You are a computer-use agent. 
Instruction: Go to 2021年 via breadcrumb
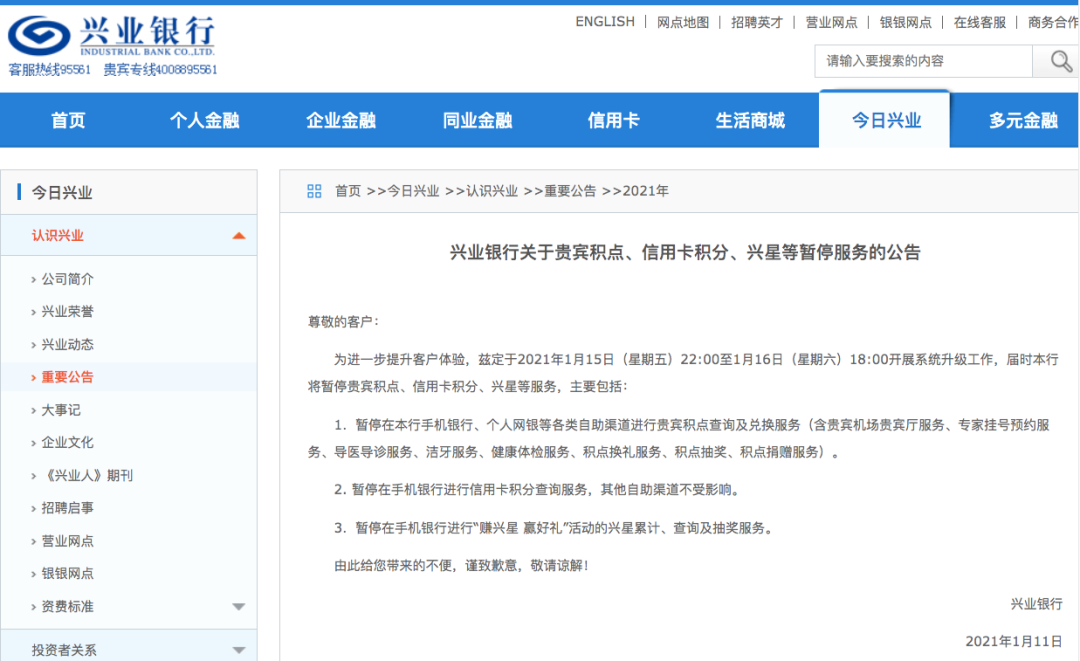(x=645, y=191)
